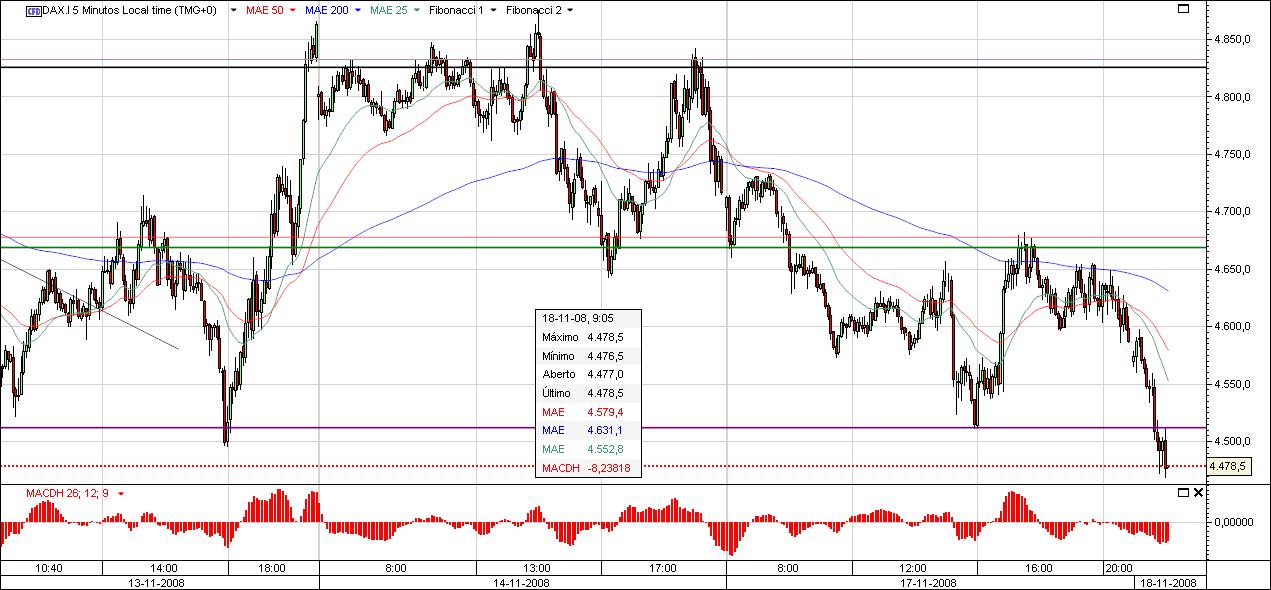
Task: Toggle the MACDH histogram display
Action: (x=119, y=493)
